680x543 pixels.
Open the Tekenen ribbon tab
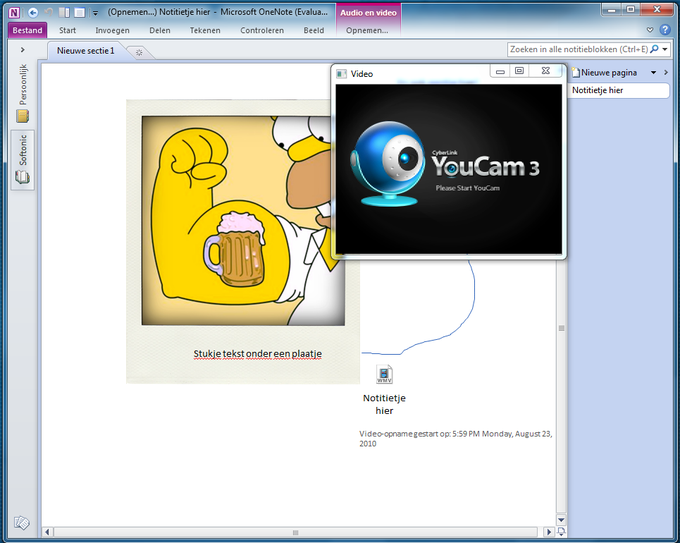click(205, 30)
